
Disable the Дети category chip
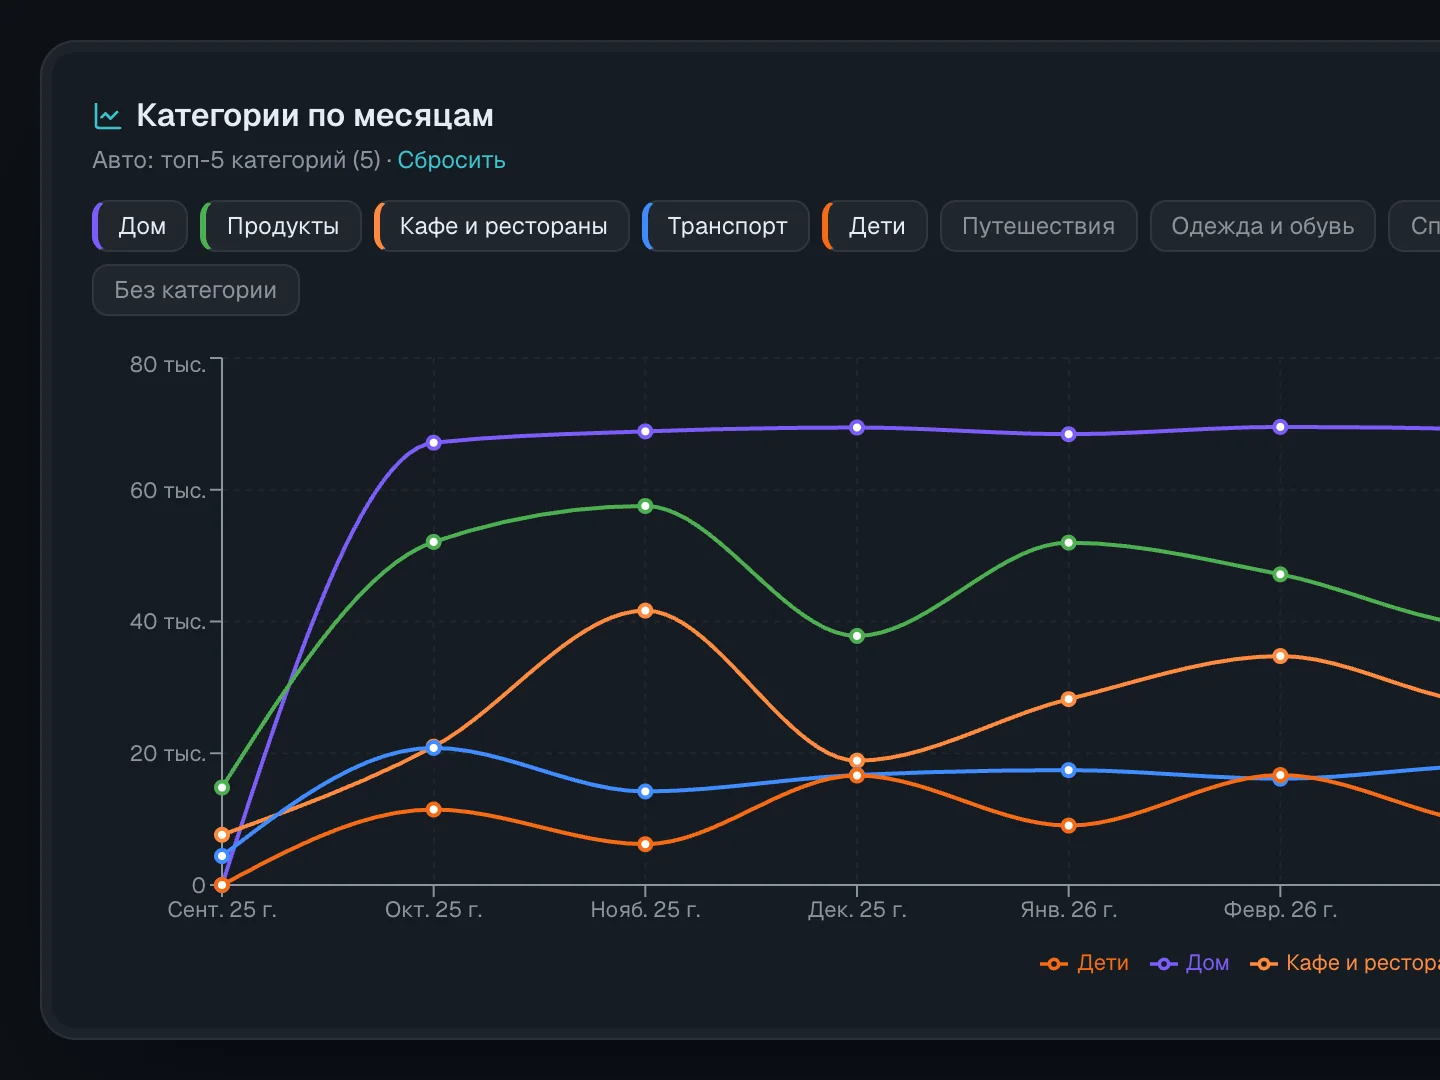pyautogui.click(x=875, y=226)
